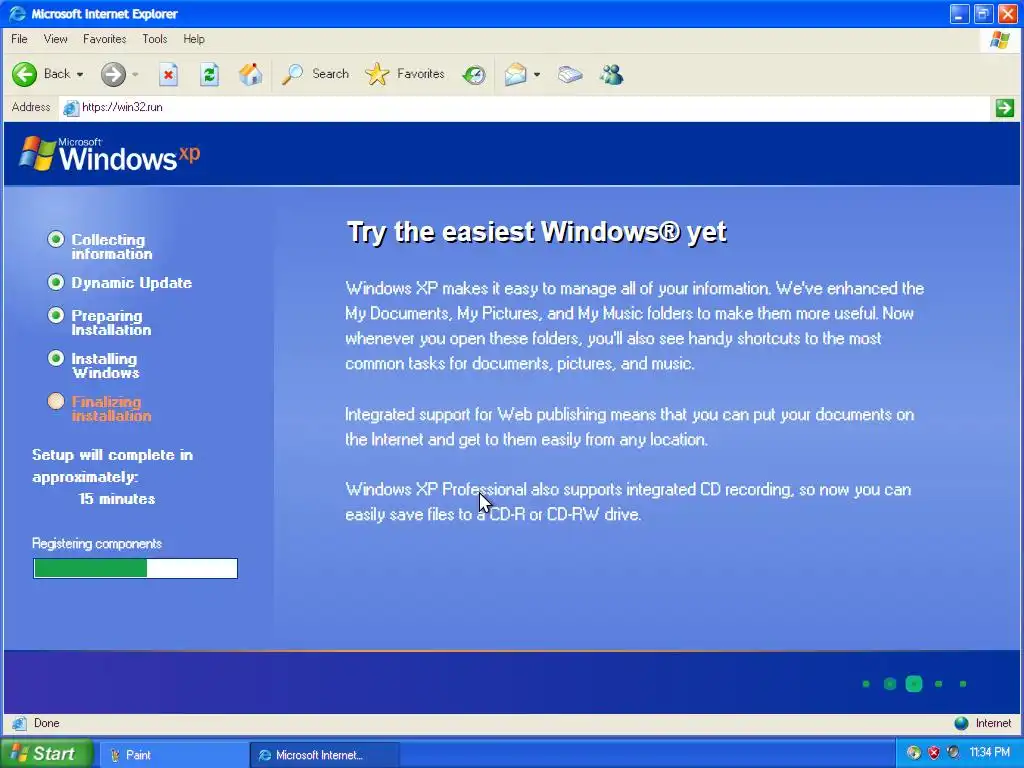Viewport: 1024px width, 768px height.
Task: Click the Forward arrow icon
Action: click(113, 74)
